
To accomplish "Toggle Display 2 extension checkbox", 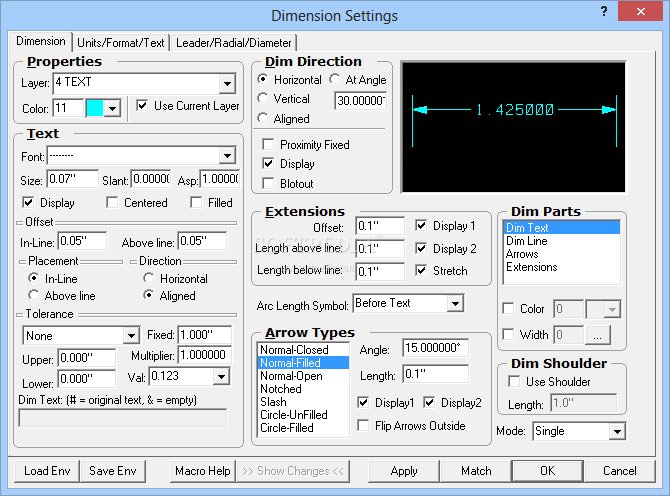I will (x=421, y=248).
